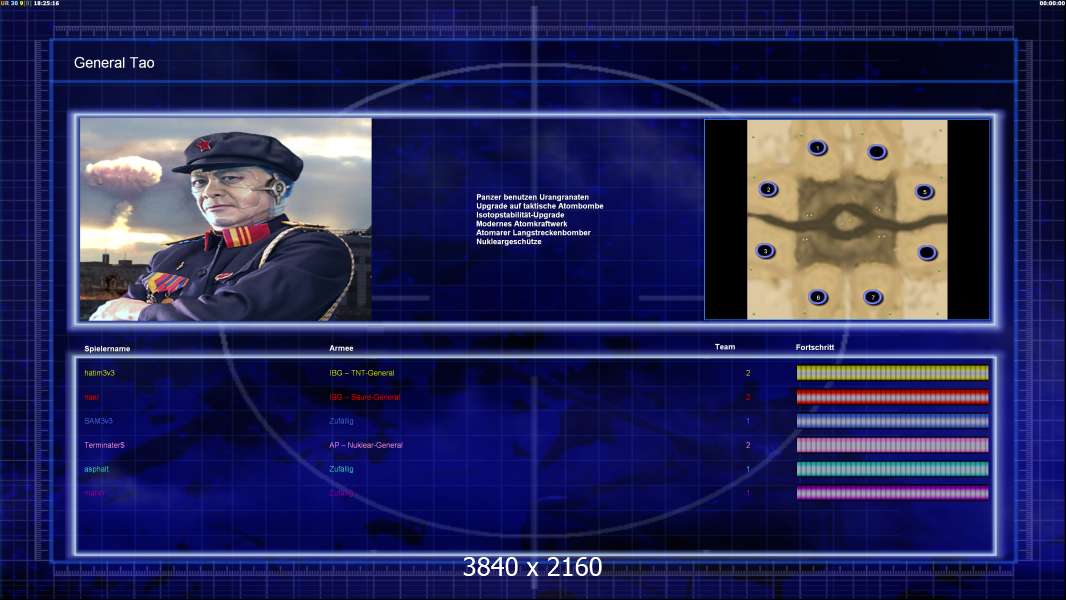Click the team number for SAM3v3

[748, 421]
